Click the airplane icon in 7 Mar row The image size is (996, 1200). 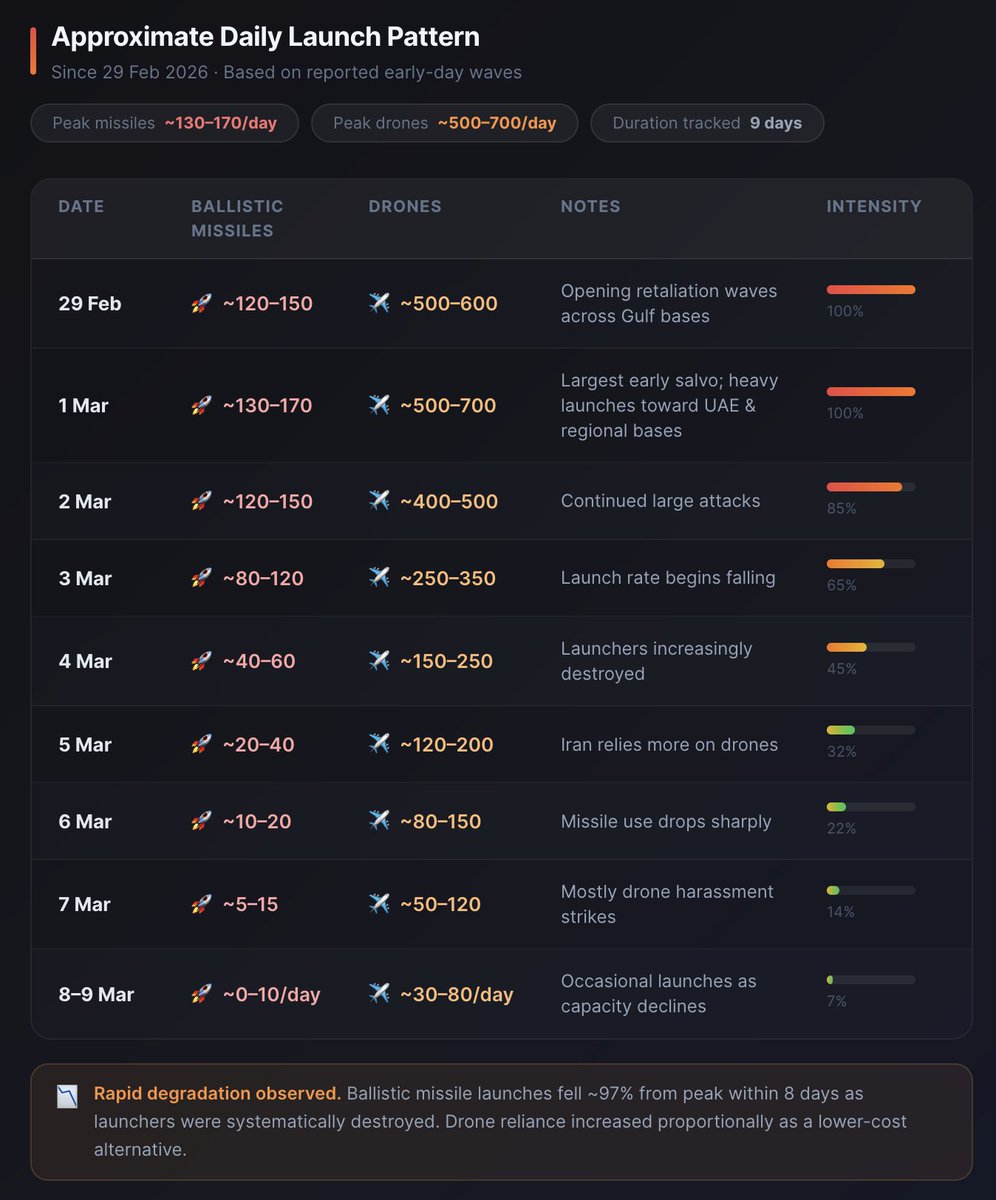point(379,904)
